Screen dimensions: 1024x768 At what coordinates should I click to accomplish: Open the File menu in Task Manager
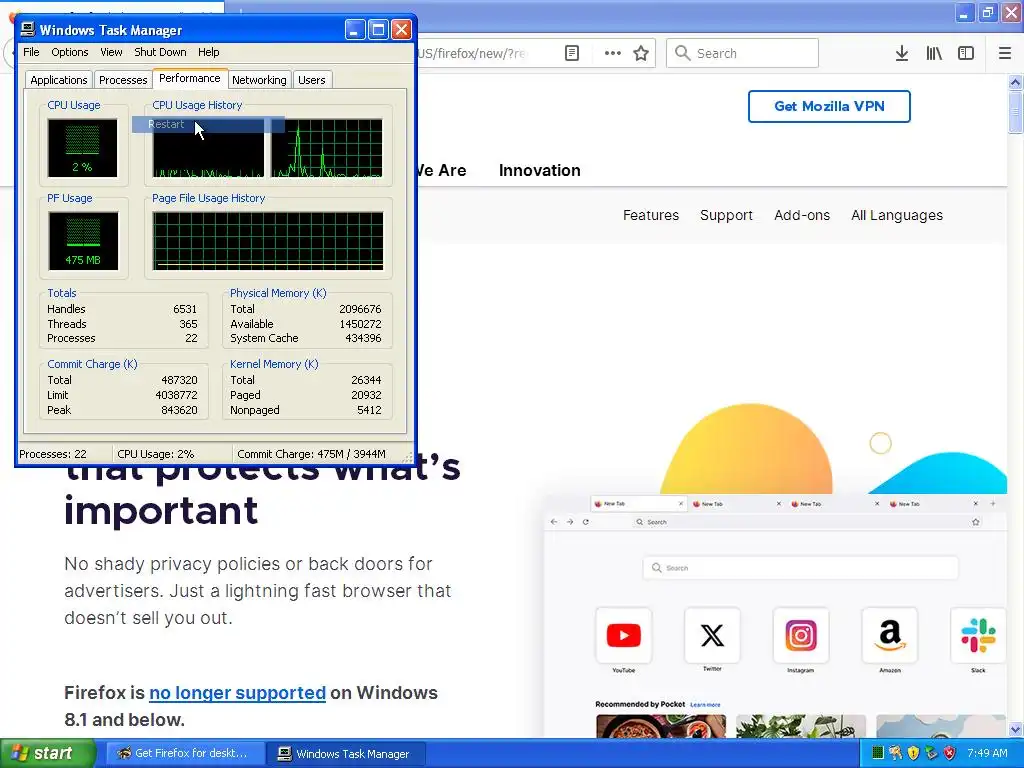click(31, 52)
